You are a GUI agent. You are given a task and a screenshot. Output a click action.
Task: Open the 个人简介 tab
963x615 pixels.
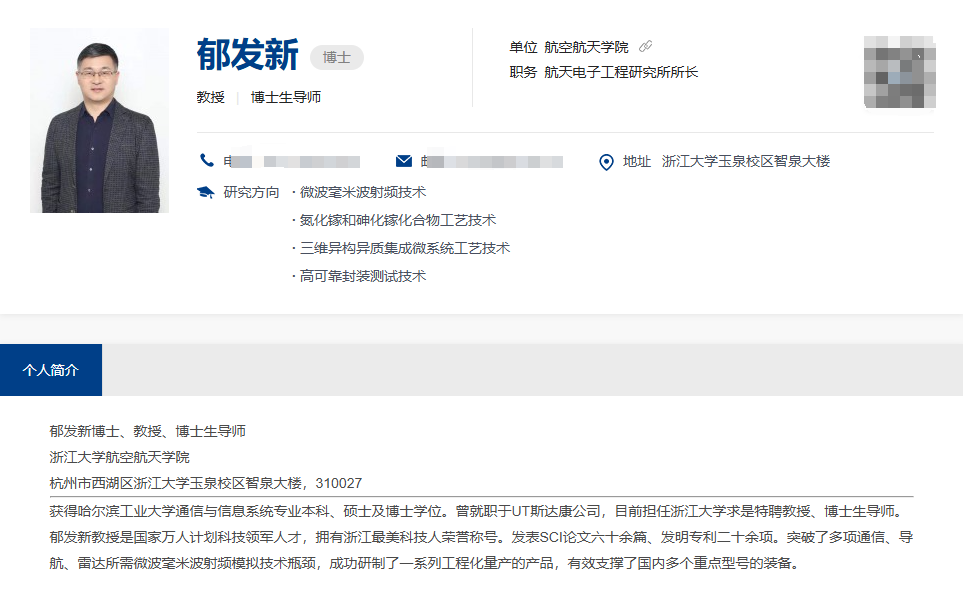click(51, 370)
